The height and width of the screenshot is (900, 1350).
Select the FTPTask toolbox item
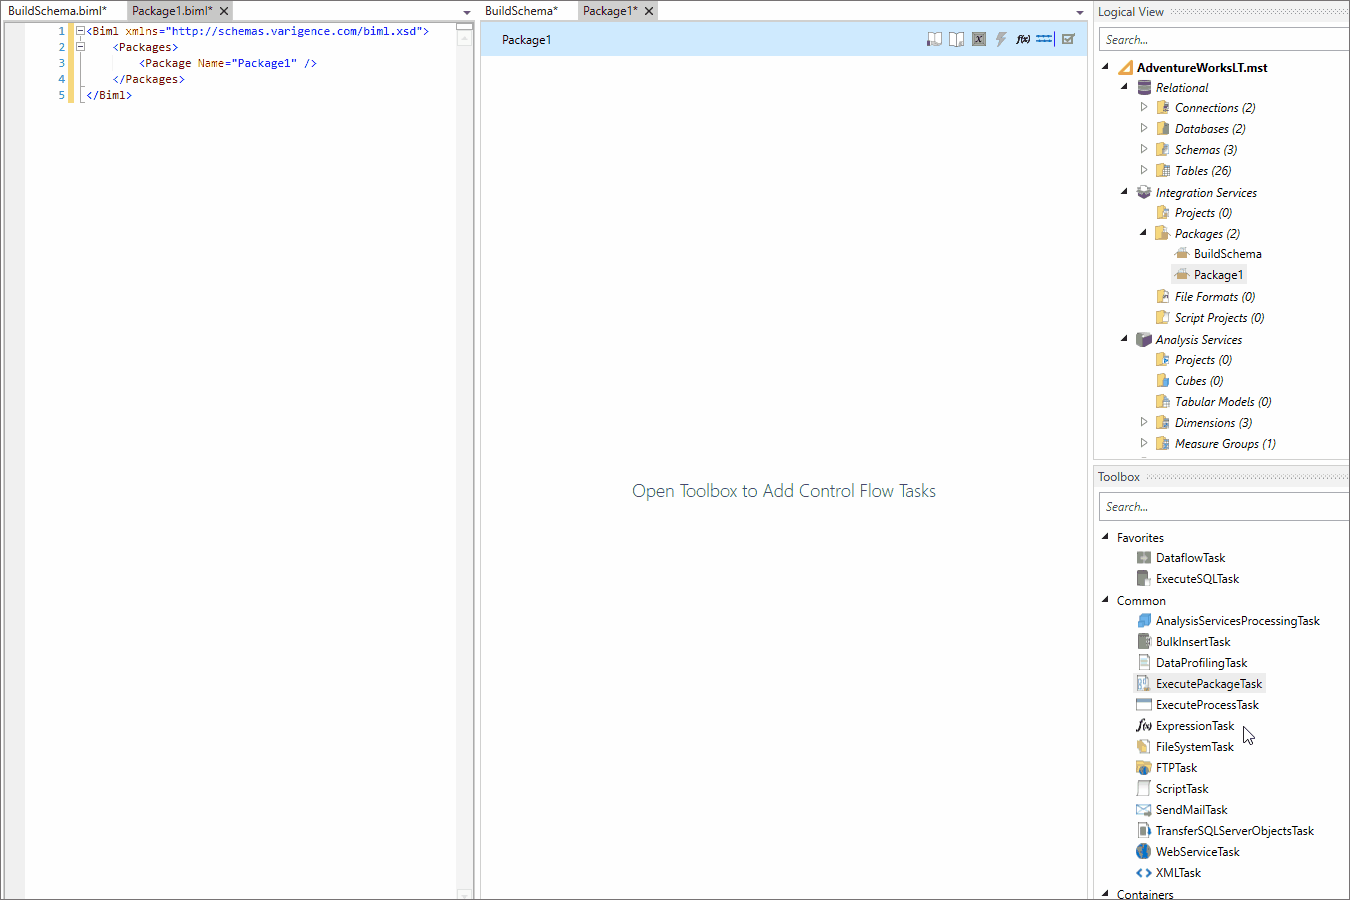pyautogui.click(x=1176, y=768)
